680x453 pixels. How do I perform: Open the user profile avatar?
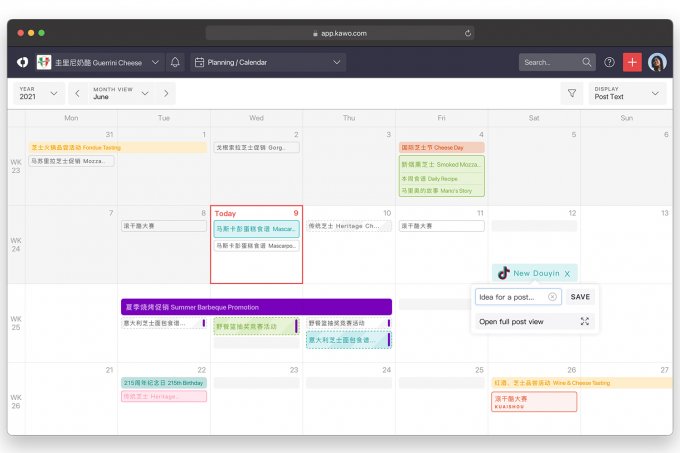pos(657,62)
